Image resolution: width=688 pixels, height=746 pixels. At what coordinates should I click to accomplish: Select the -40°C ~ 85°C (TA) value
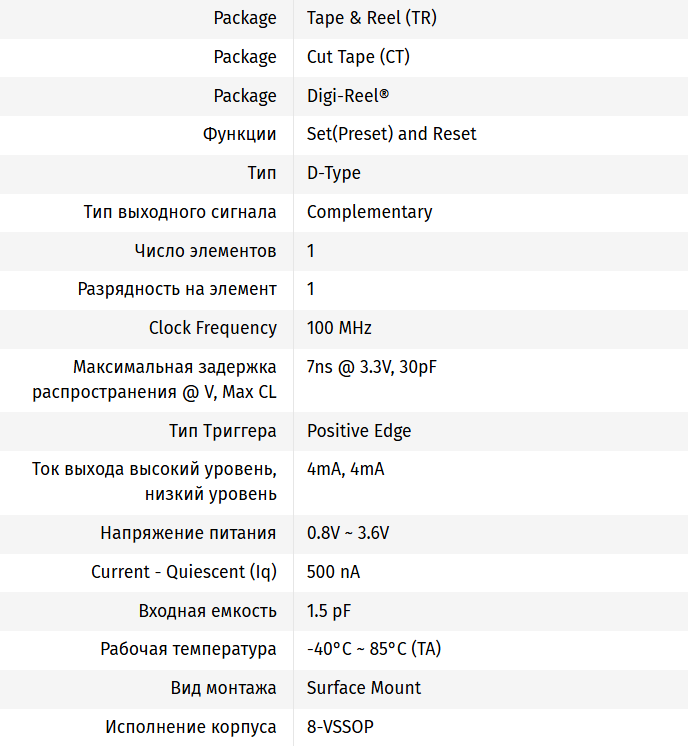pyautogui.click(x=373, y=649)
